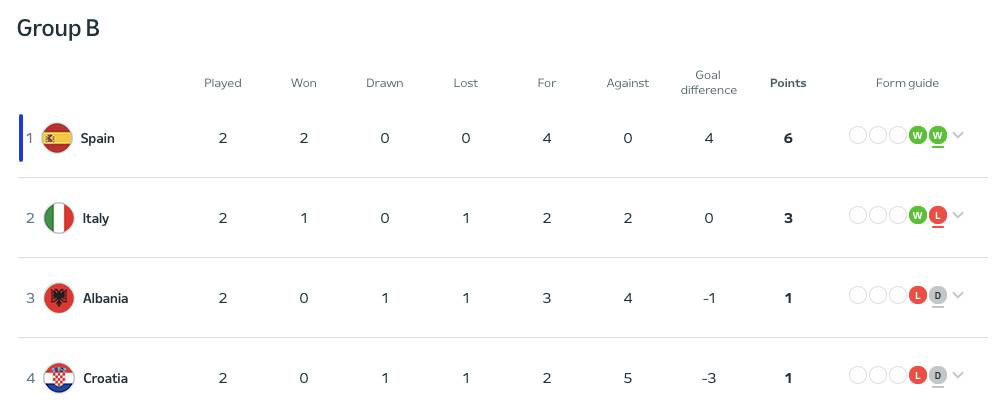Expand Albania's form guide chevron
The width and height of the screenshot is (998, 409).
tap(958, 295)
